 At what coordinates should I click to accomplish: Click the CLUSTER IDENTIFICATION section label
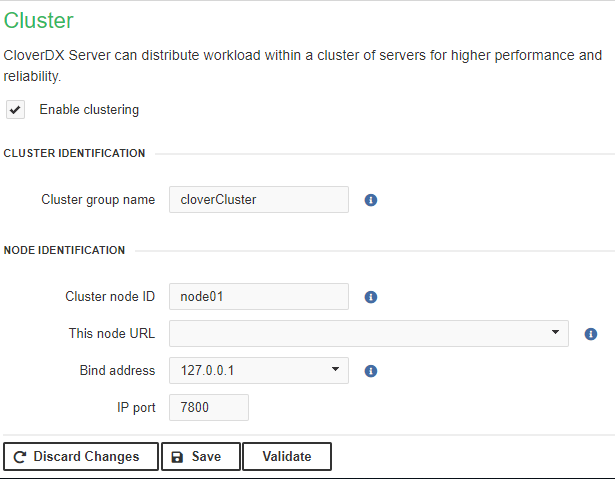point(75,153)
